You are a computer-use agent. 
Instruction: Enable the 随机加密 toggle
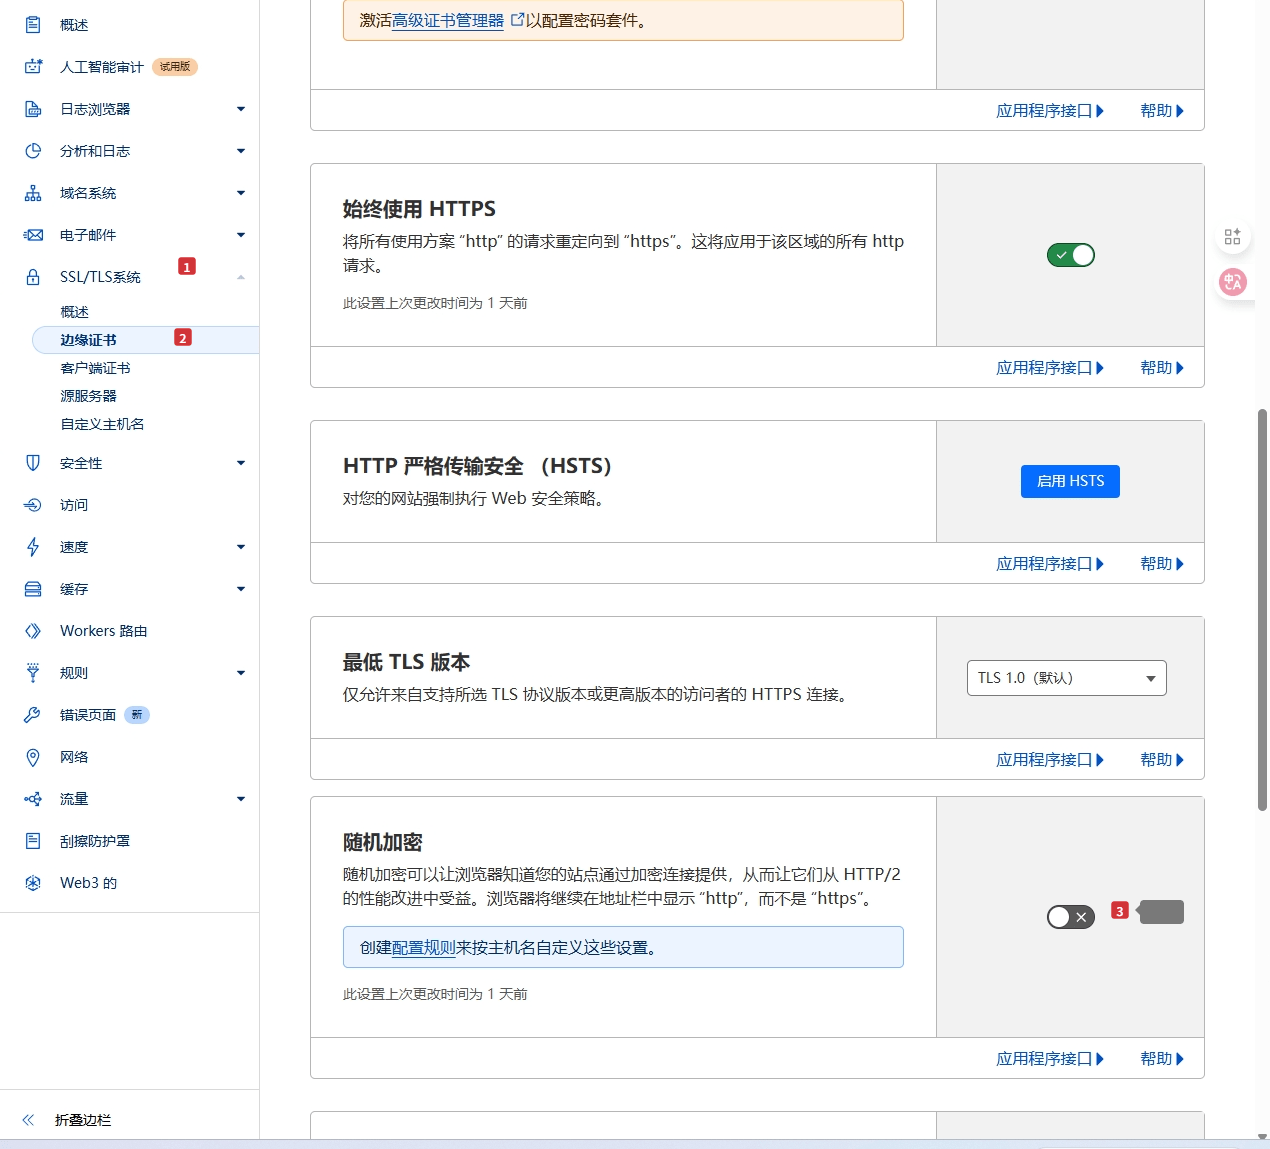pos(1070,916)
